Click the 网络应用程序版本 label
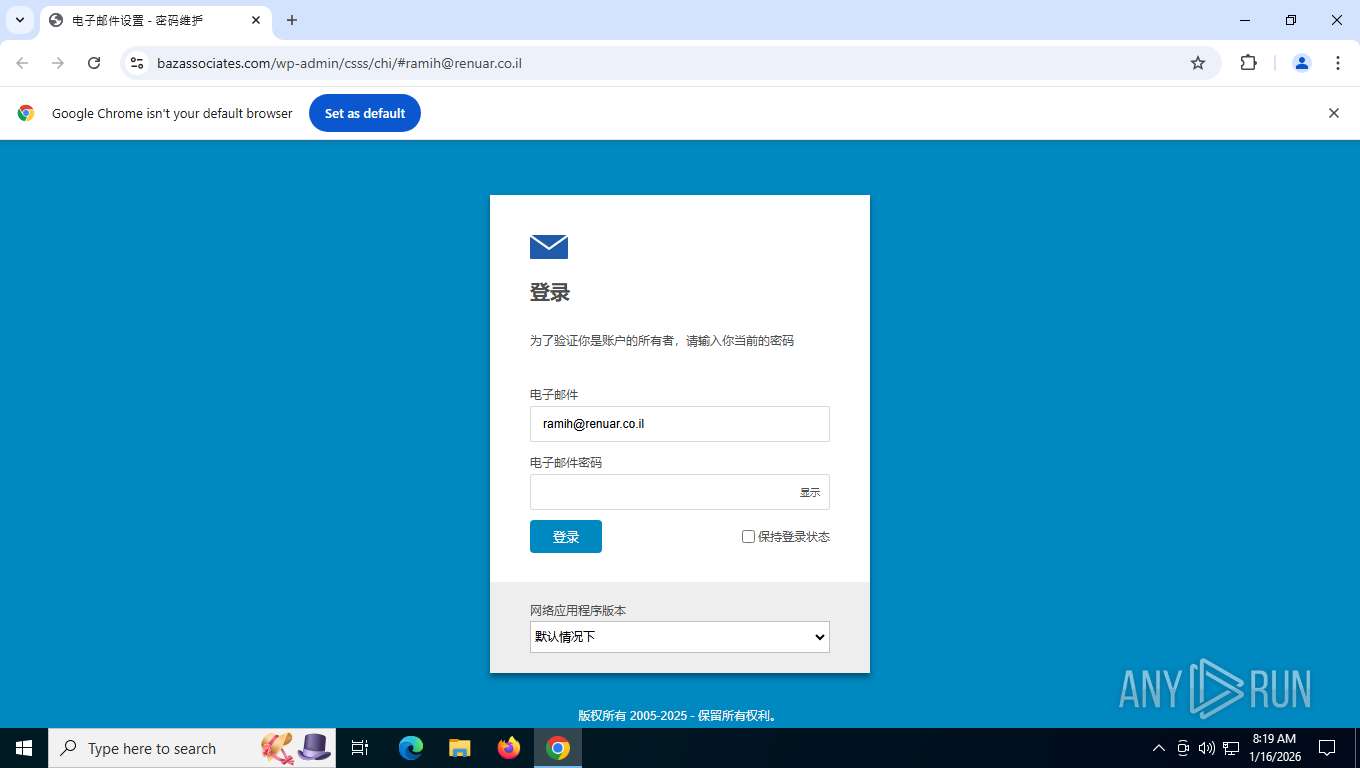 pyautogui.click(x=578, y=610)
